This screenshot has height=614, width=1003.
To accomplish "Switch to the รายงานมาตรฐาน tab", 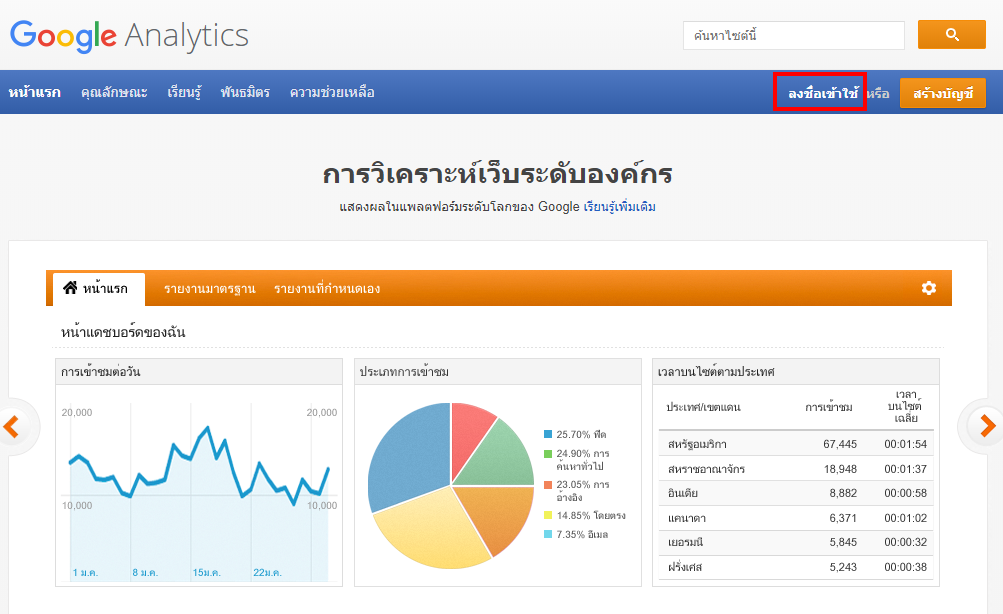I will (209, 289).
